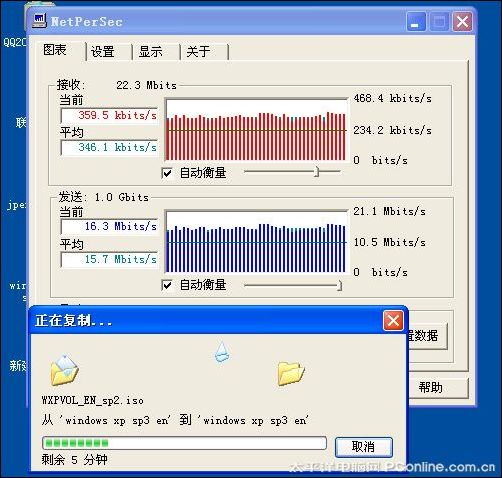
Task: Toggle 自动衡量 checkbox under 接收 graph
Action: point(167,173)
